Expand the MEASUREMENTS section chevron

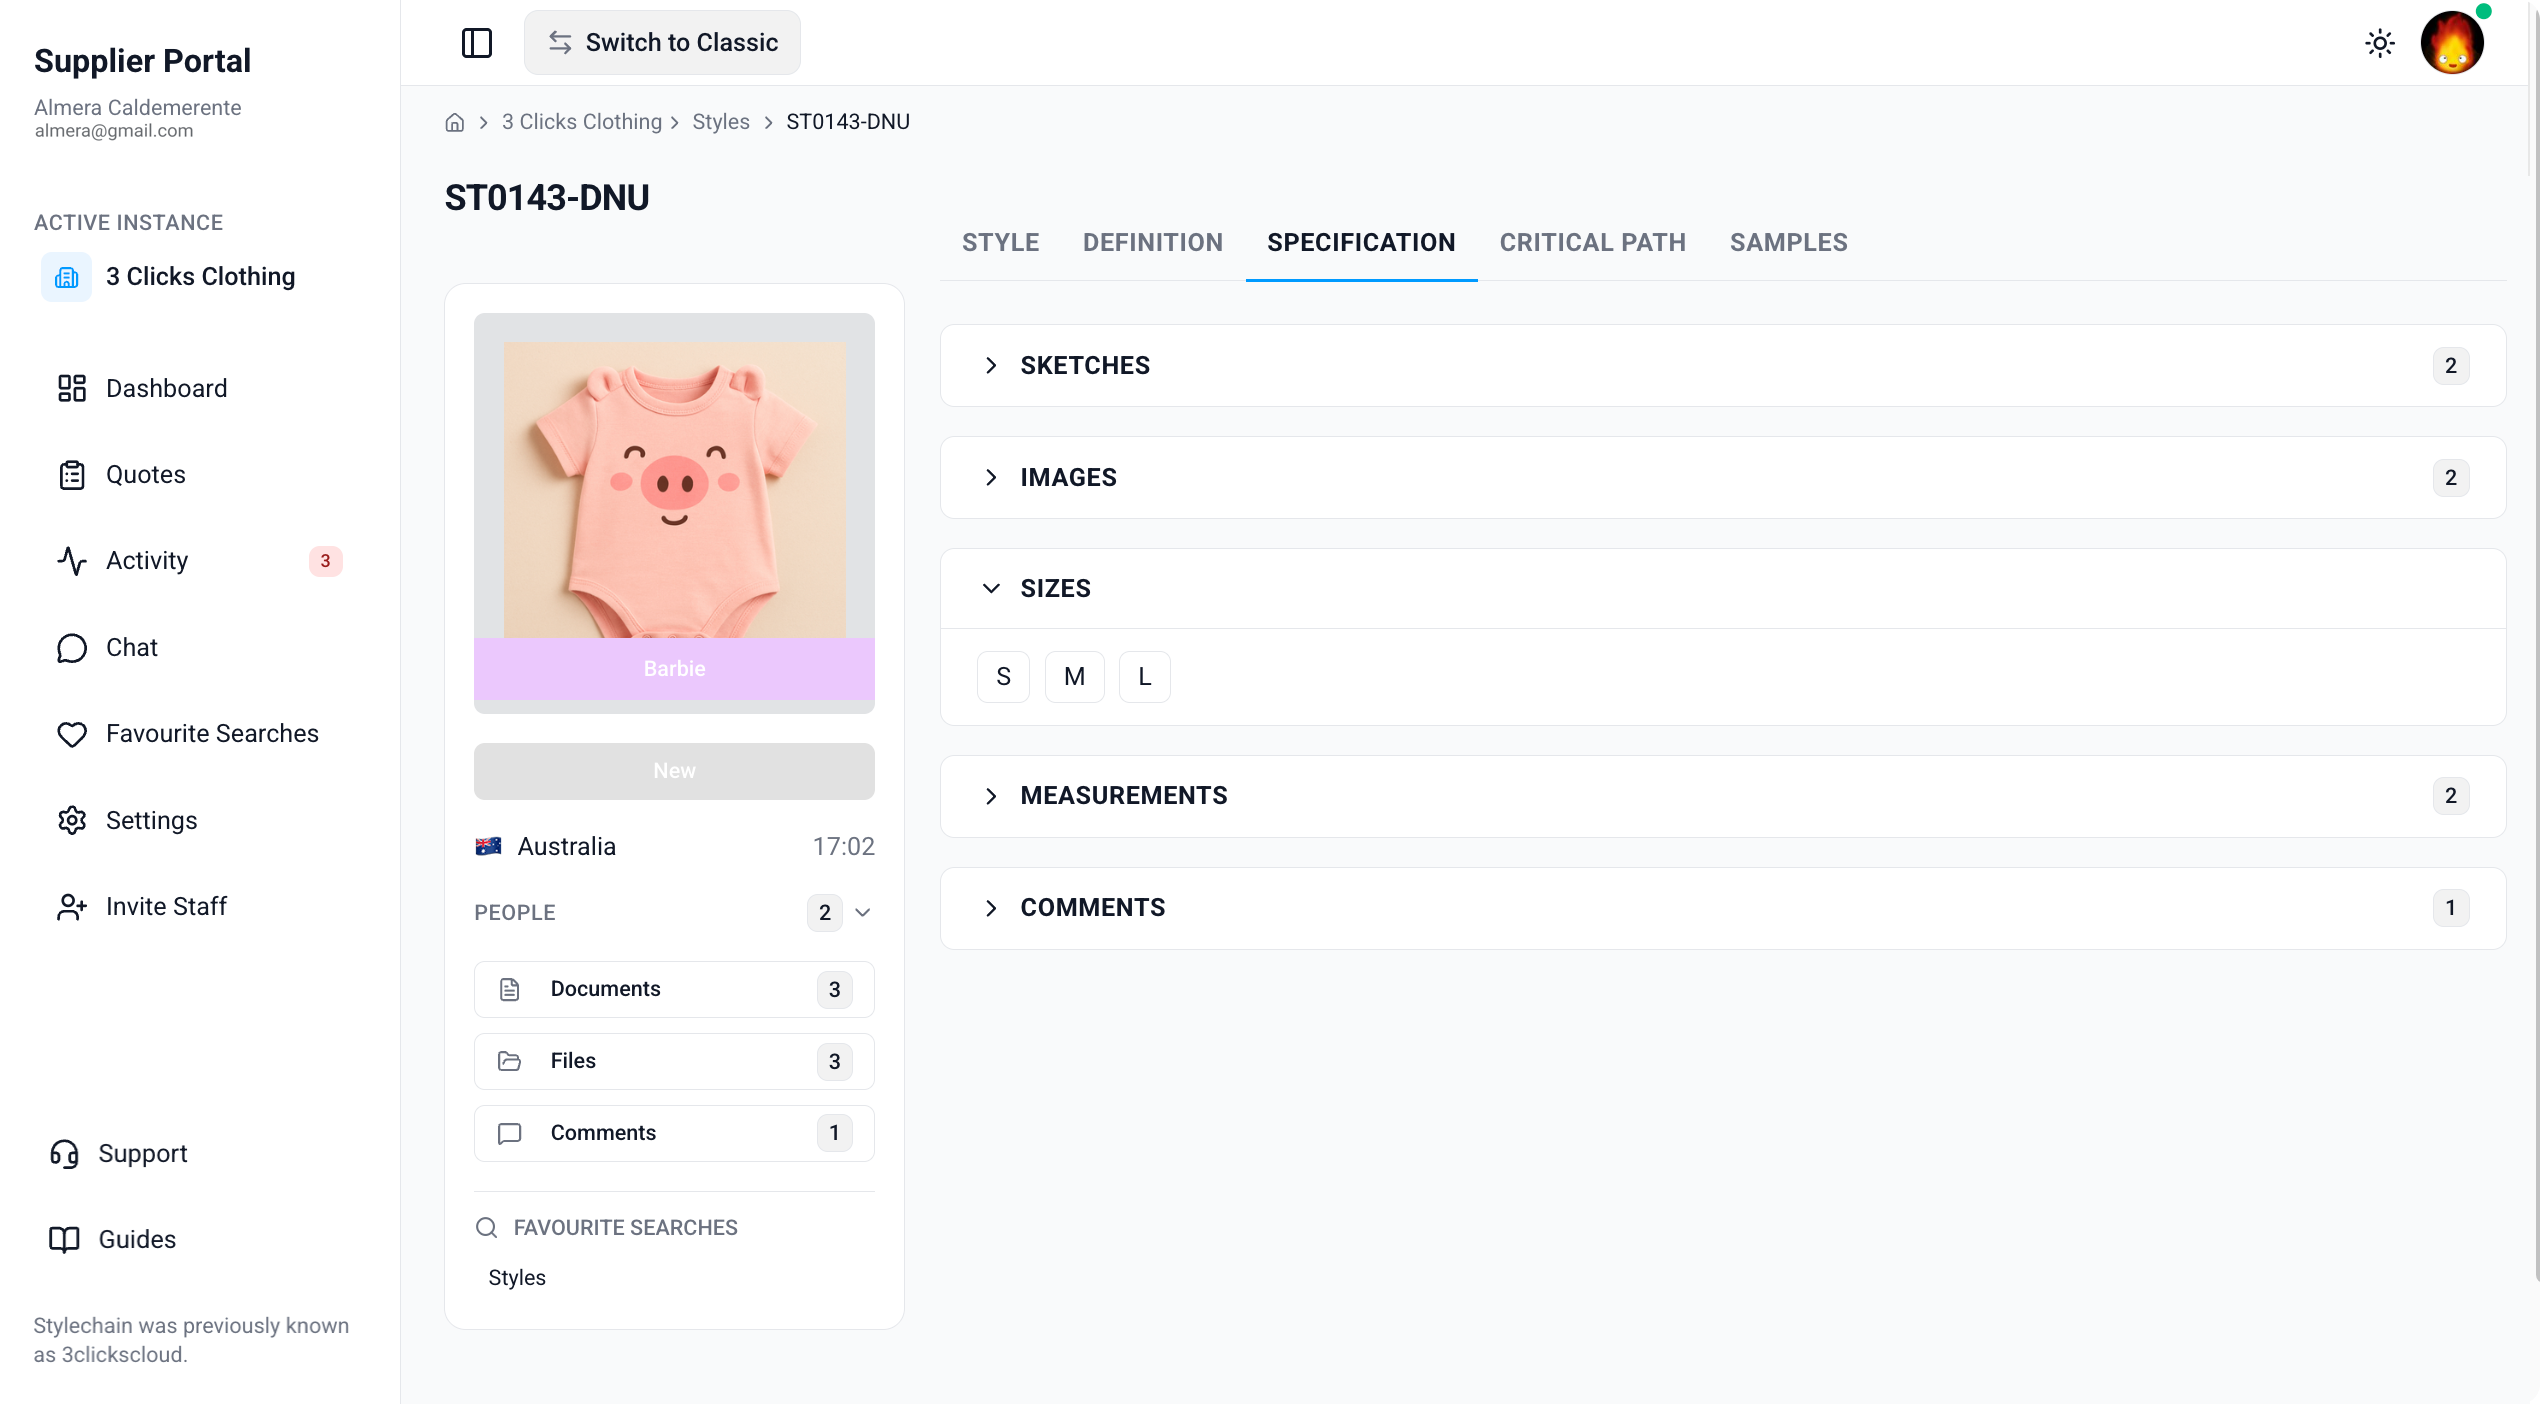(x=991, y=796)
